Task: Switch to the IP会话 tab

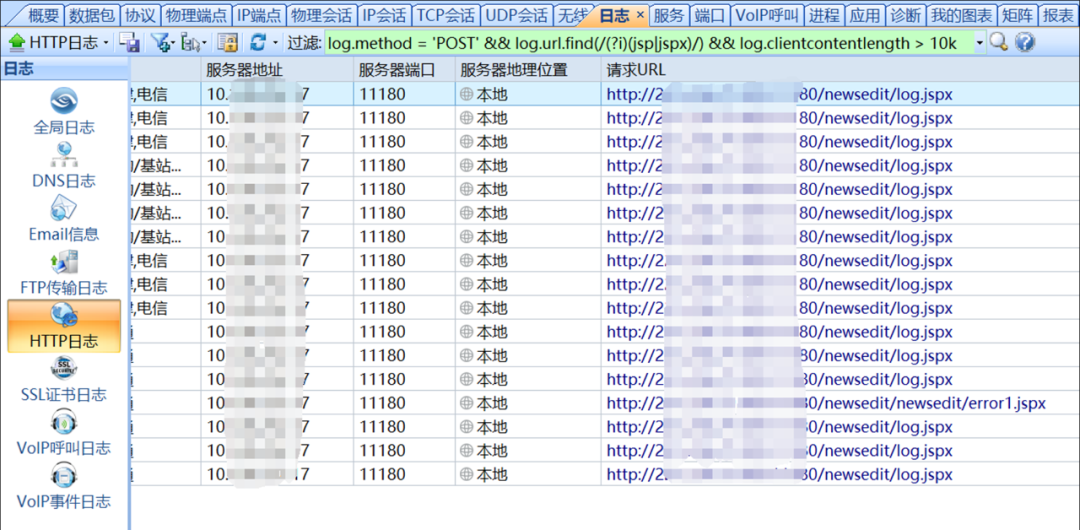Action: [384, 15]
